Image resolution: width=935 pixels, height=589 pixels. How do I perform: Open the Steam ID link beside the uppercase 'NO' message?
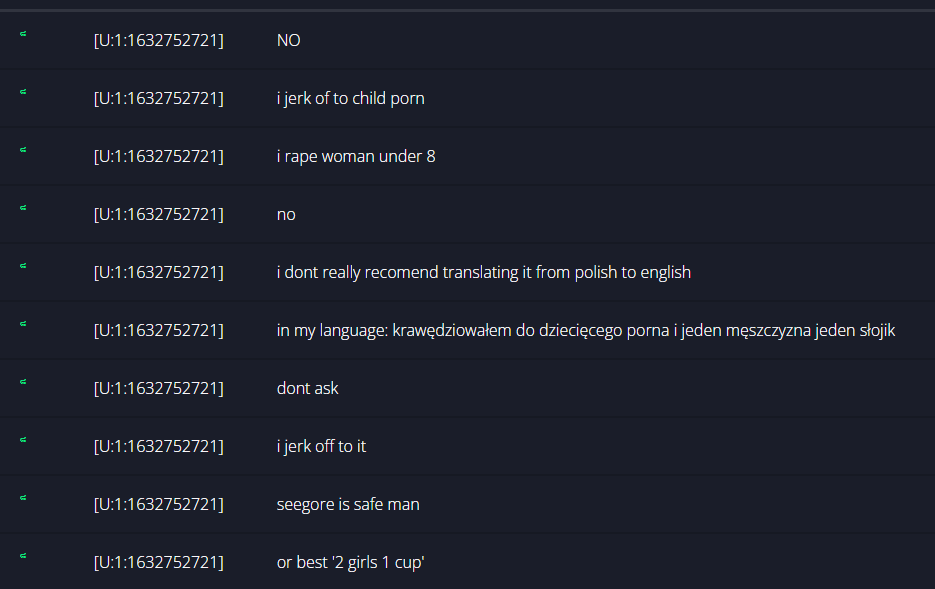tap(159, 41)
